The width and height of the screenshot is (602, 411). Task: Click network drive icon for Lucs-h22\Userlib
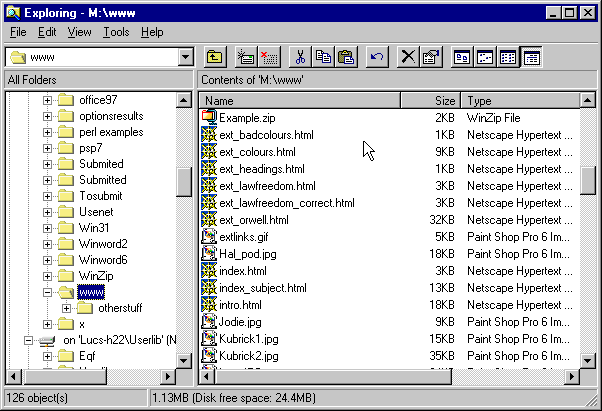point(48,340)
